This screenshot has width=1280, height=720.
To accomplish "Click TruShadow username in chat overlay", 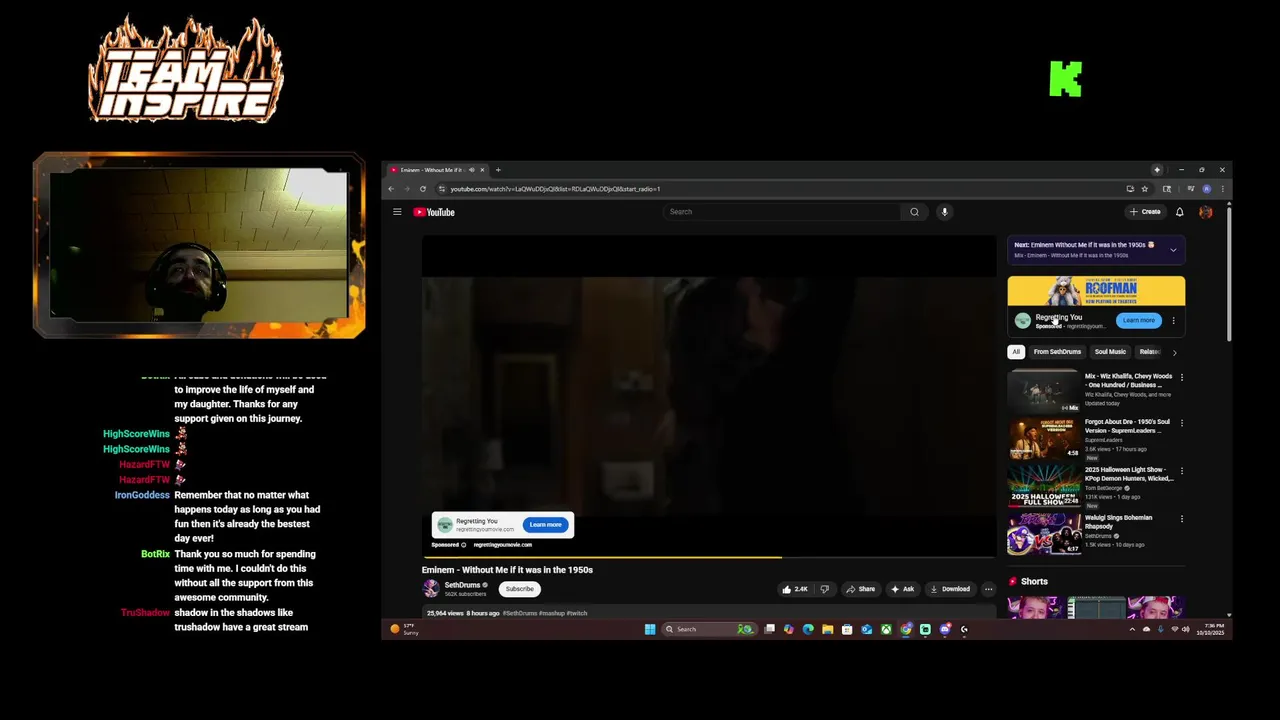I will pos(145,613).
